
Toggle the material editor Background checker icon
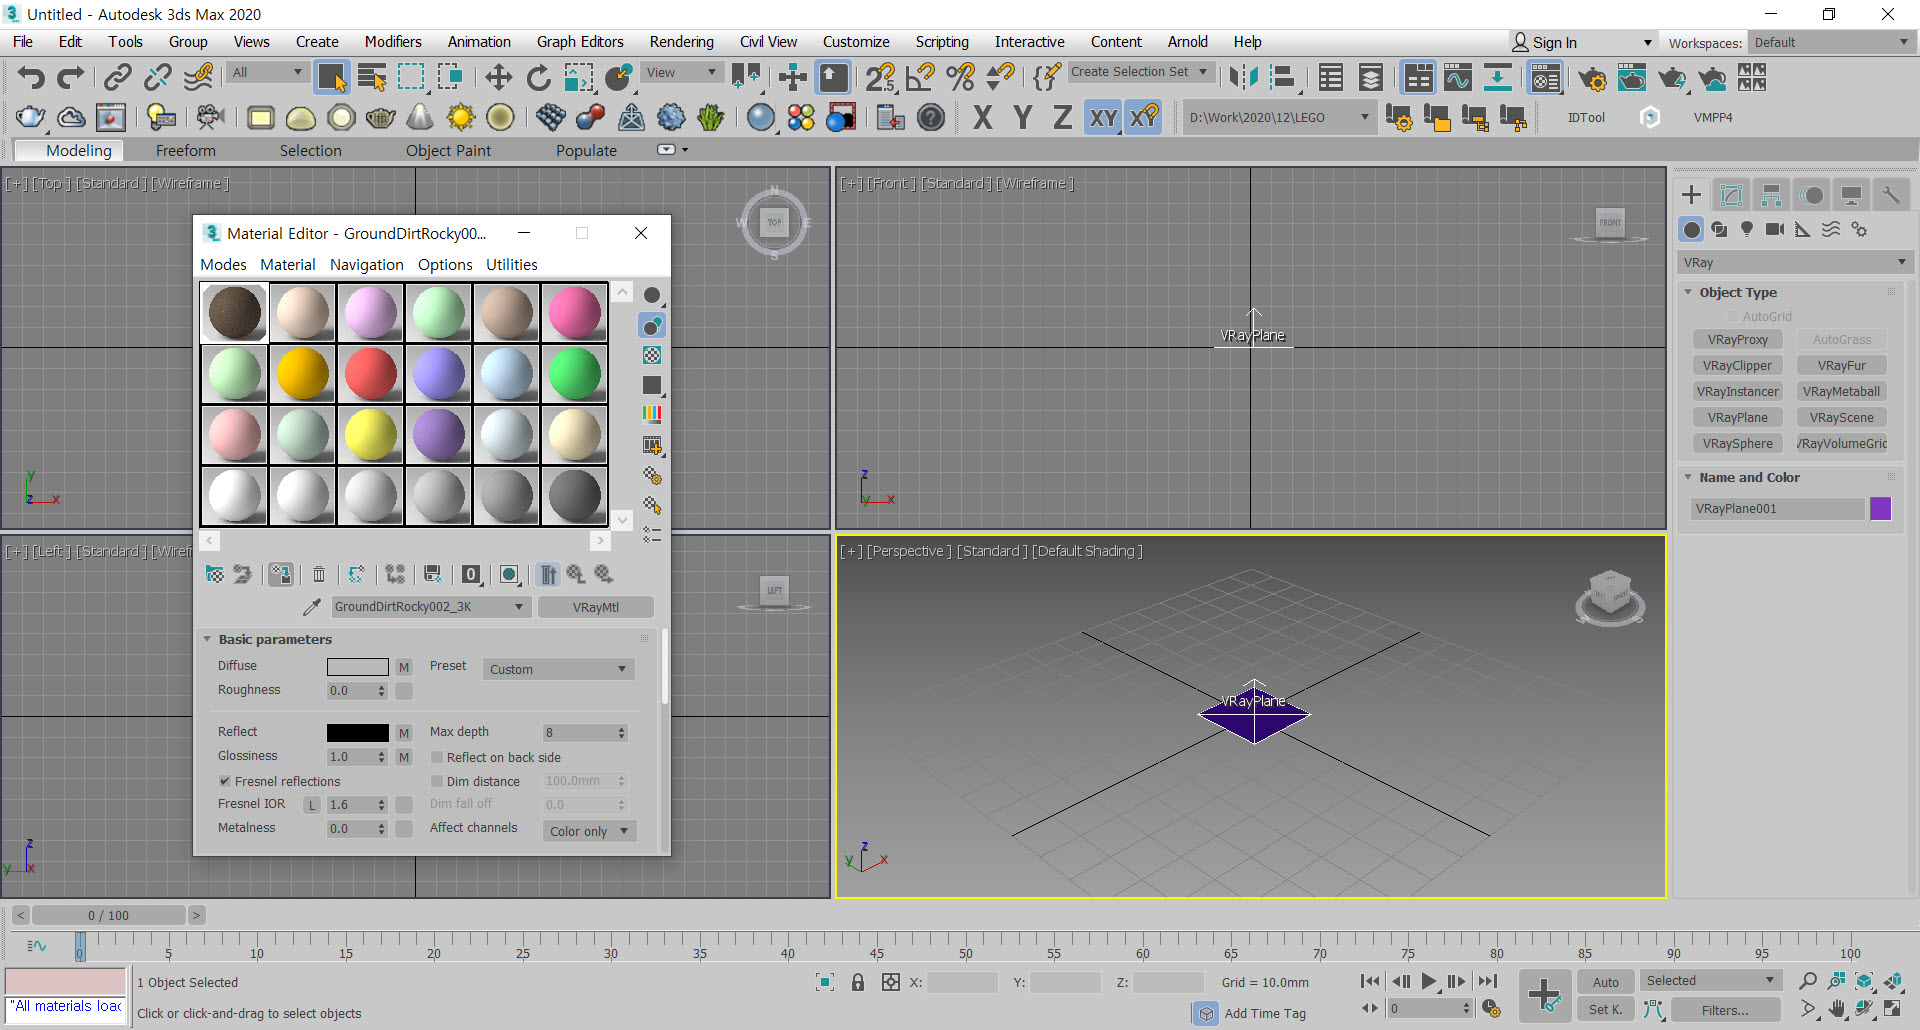click(x=652, y=355)
